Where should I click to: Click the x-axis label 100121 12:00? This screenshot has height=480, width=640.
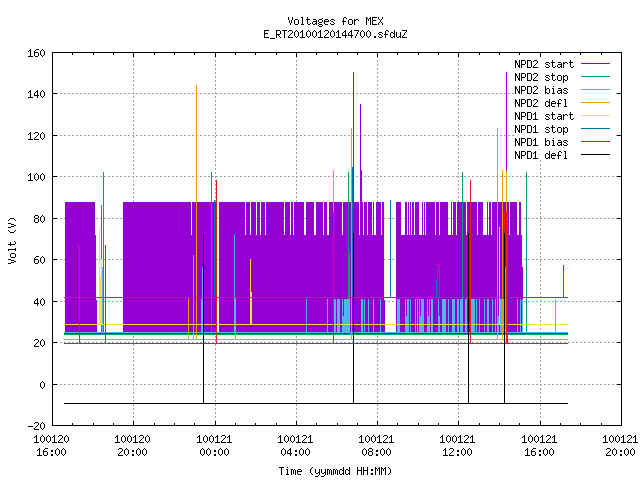click(x=457, y=446)
